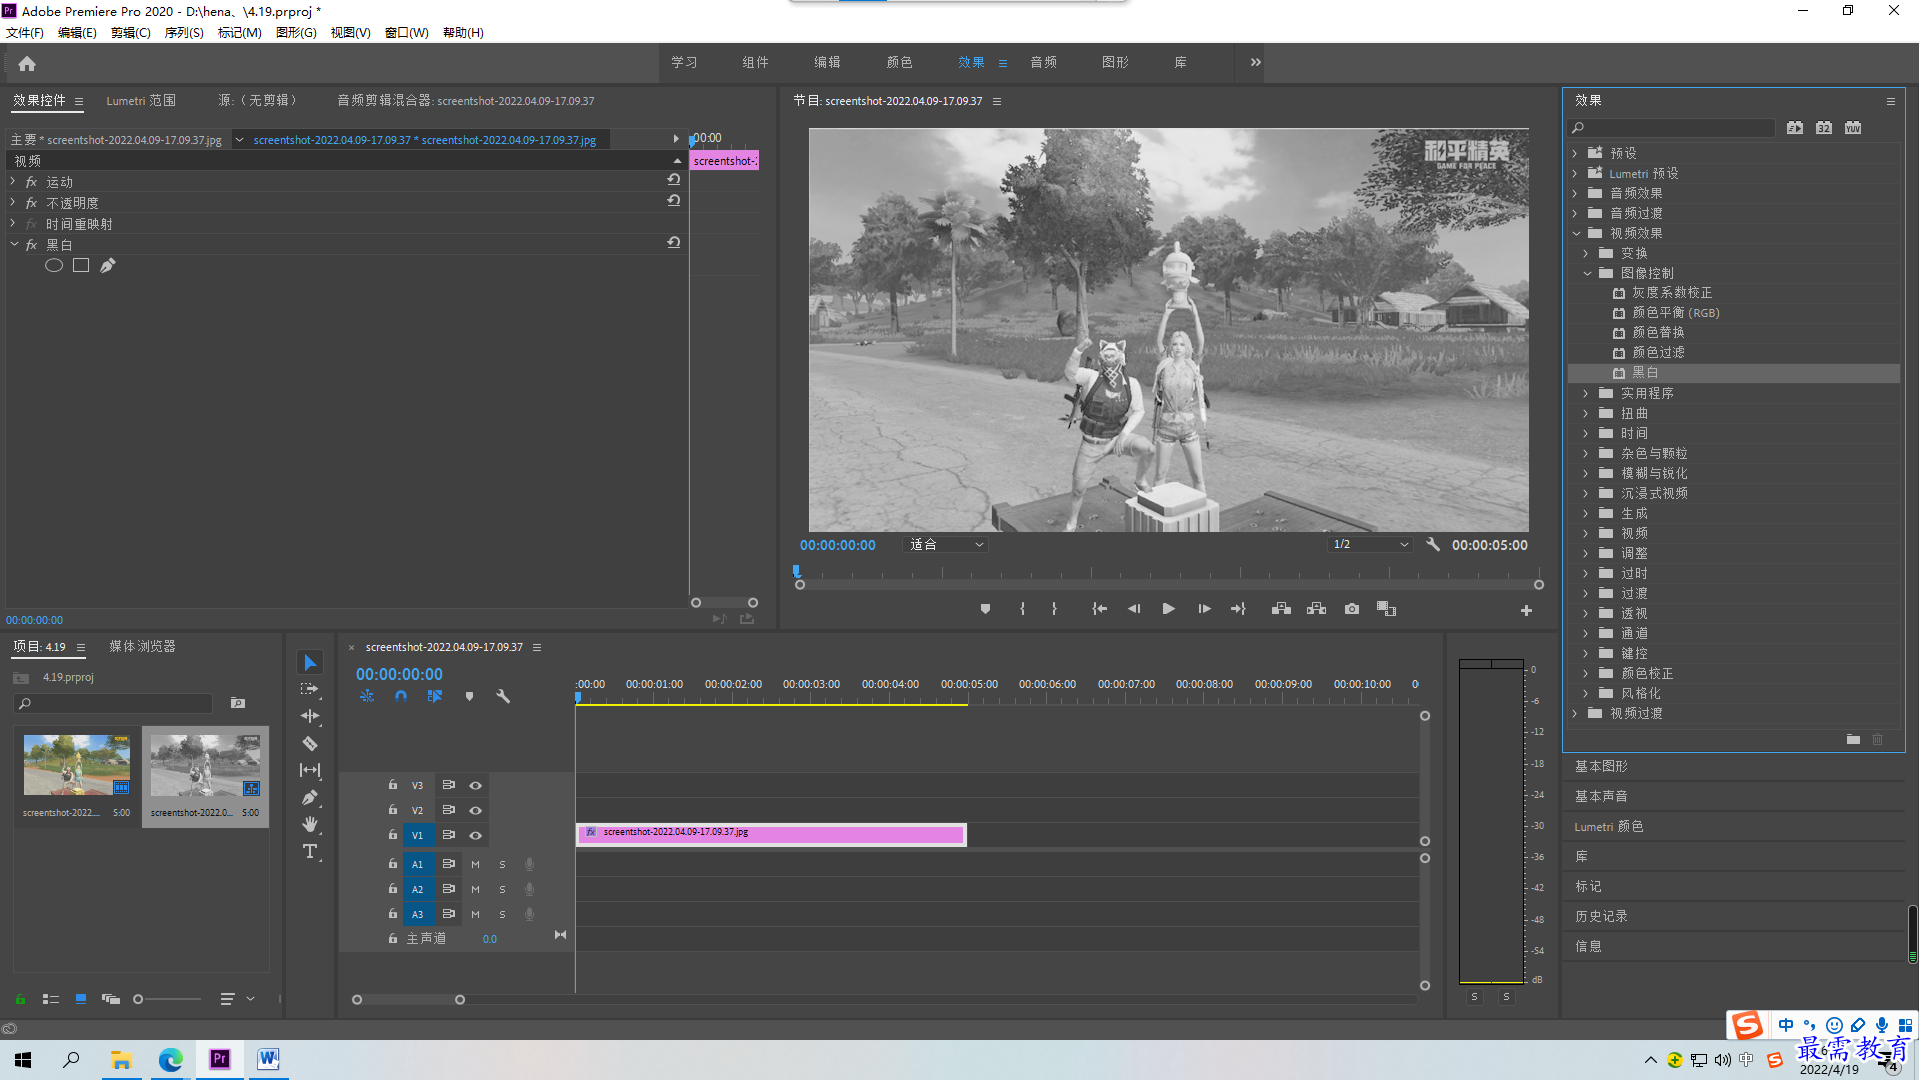Image resolution: width=1919 pixels, height=1080 pixels.
Task: Select 灰度系数校正 effect
Action: [1672, 293]
